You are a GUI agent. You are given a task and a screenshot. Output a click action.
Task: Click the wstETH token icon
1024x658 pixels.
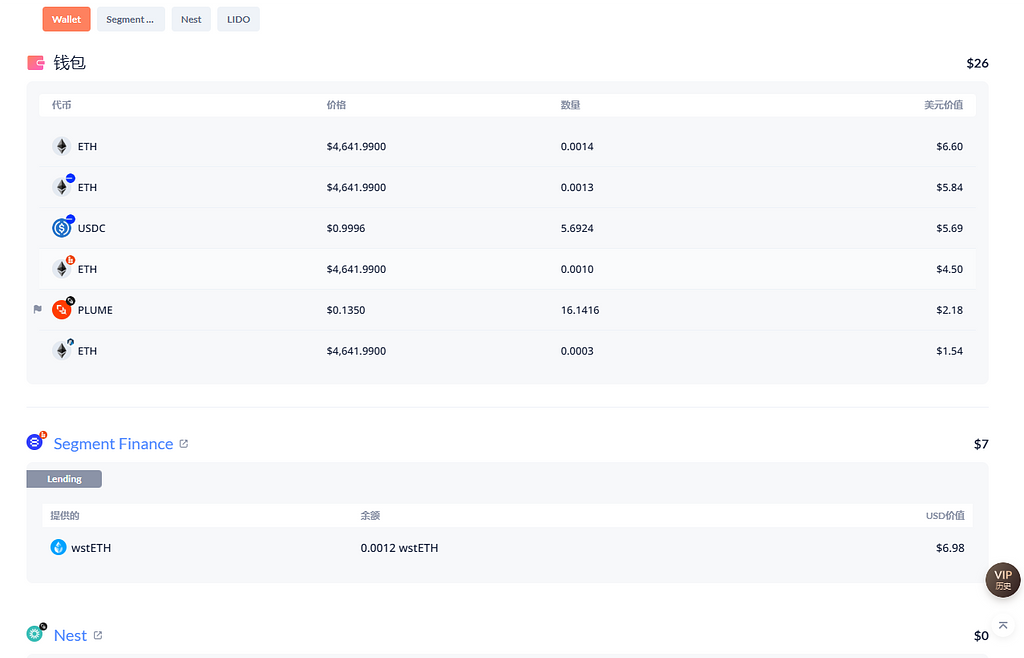click(x=59, y=548)
